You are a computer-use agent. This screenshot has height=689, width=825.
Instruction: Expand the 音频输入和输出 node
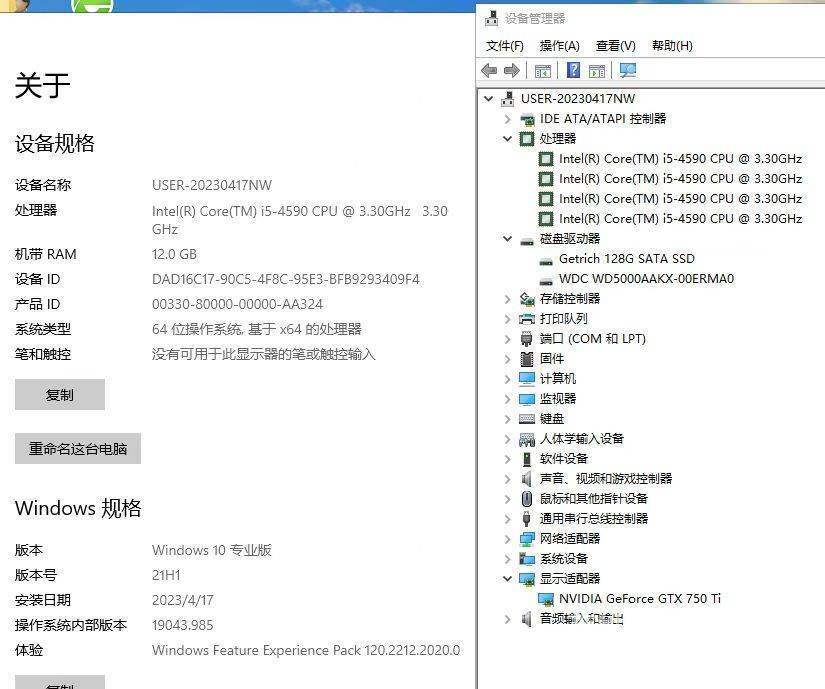click(508, 619)
